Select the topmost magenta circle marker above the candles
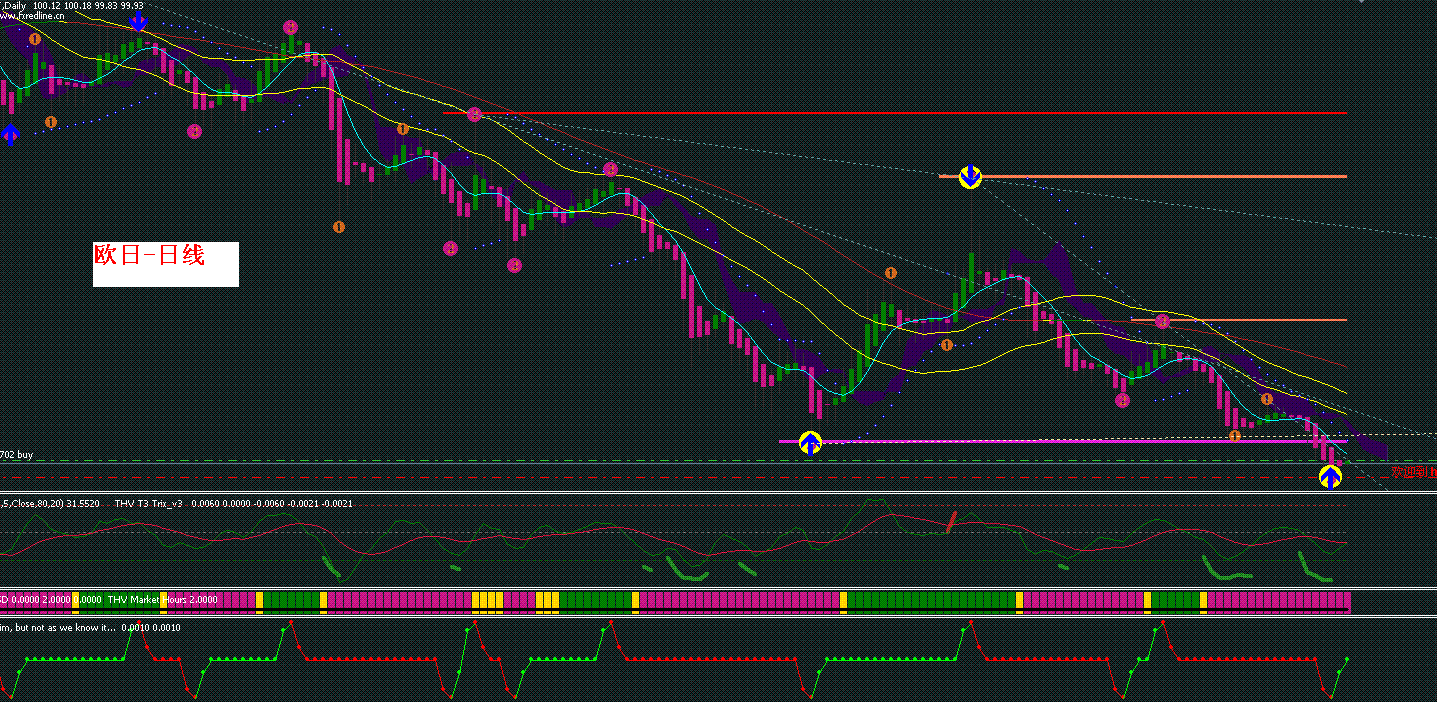The width and height of the screenshot is (1437, 702). click(290, 27)
